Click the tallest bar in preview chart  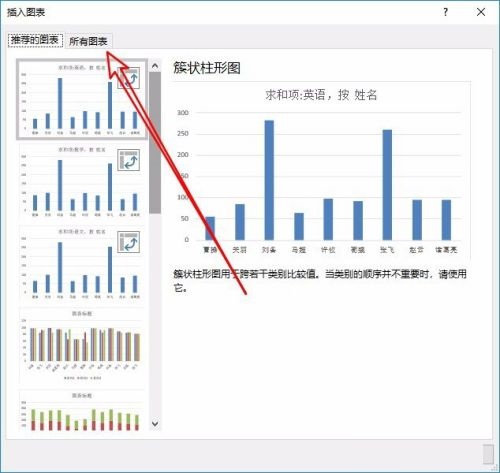point(269,180)
